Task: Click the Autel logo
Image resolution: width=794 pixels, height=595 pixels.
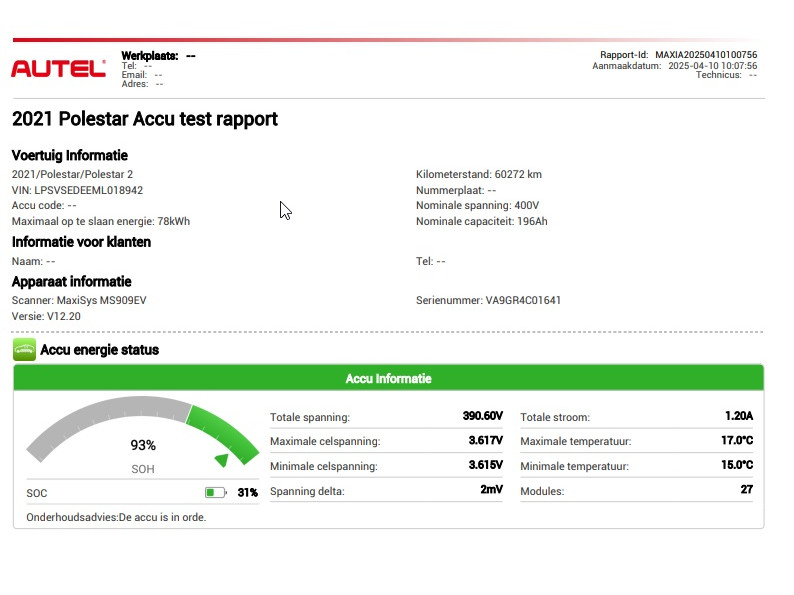Action: [58, 68]
